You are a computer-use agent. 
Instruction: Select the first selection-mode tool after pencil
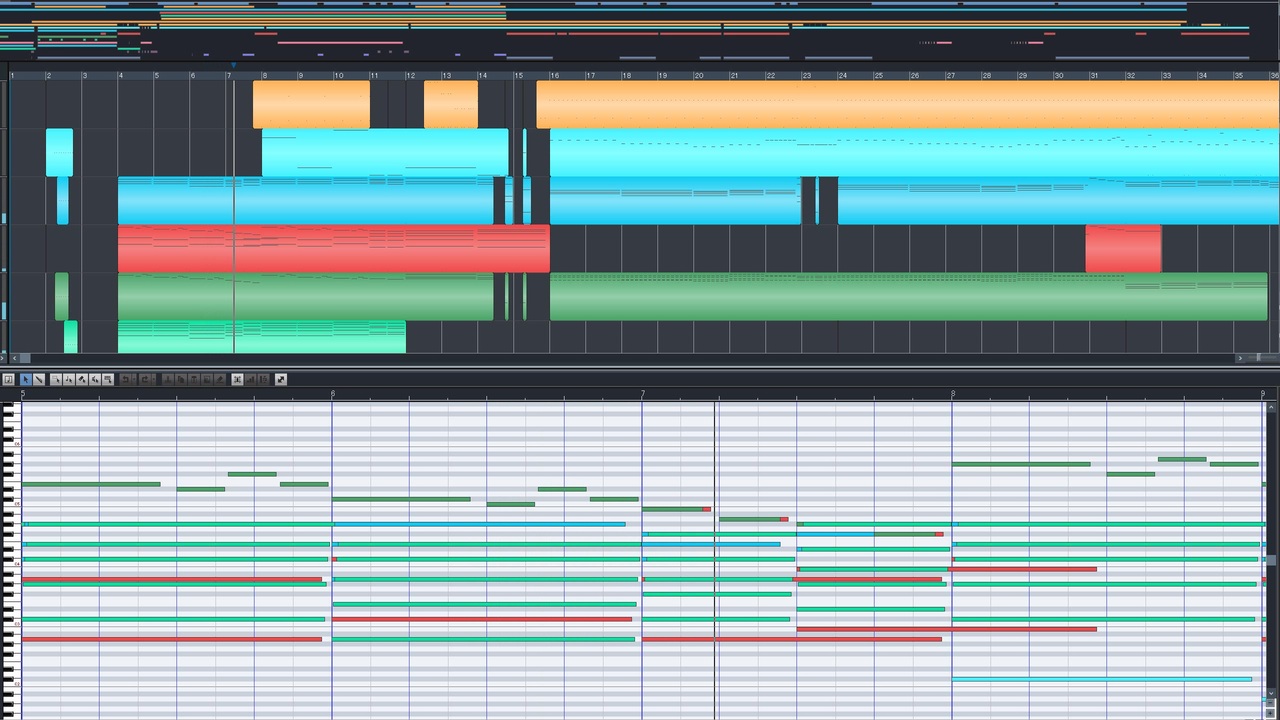coord(56,380)
